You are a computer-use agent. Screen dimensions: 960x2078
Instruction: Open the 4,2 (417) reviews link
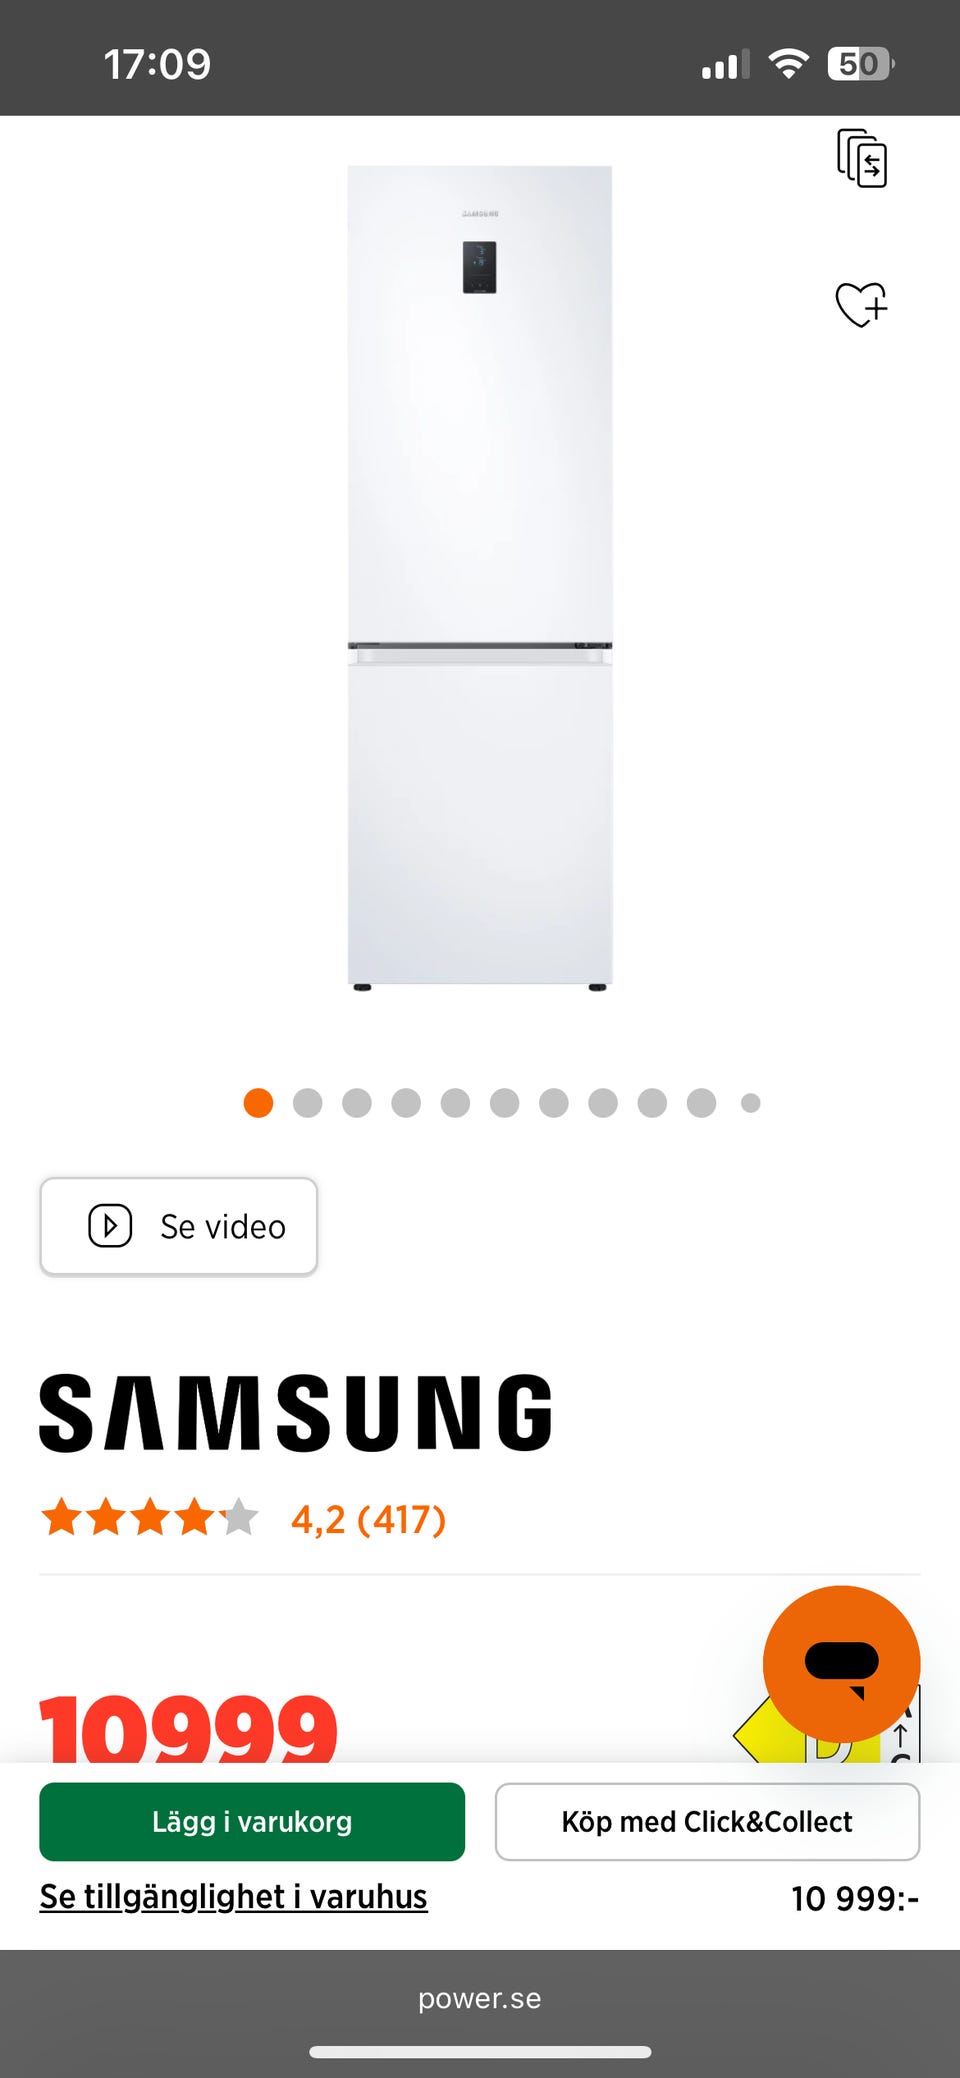pyautogui.click(x=368, y=1519)
